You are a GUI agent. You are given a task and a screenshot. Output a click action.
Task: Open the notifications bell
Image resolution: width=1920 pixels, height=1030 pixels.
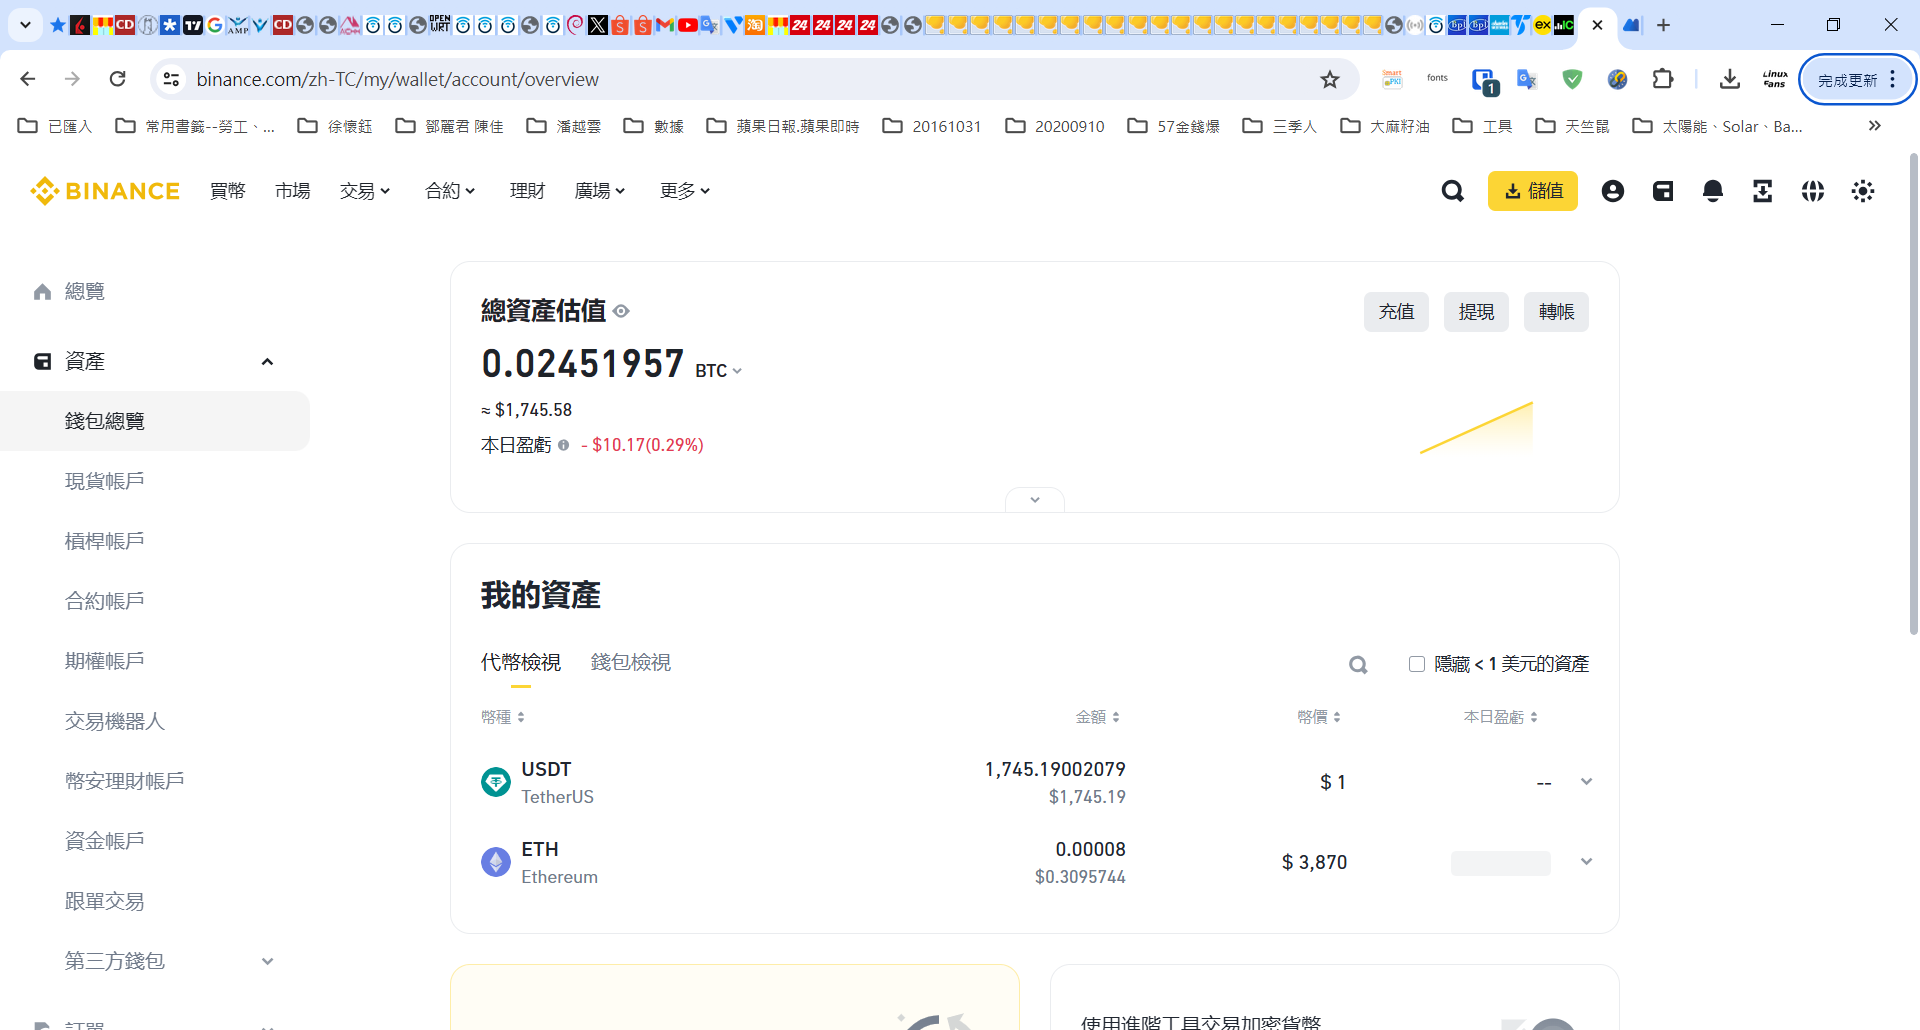(x=1712, y=191)
